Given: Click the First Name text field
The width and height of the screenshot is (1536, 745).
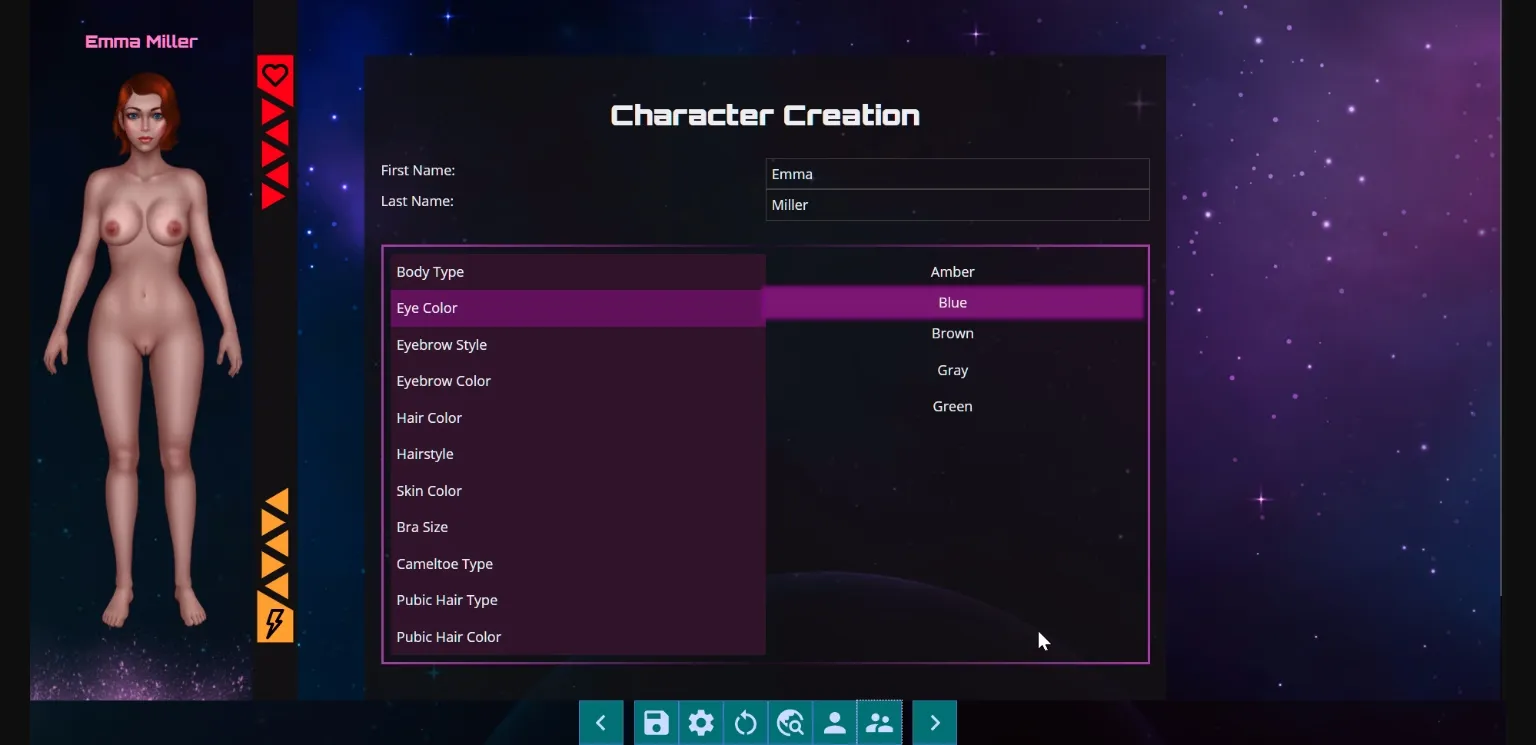Looking at the screenshot, I should point(957,173).
